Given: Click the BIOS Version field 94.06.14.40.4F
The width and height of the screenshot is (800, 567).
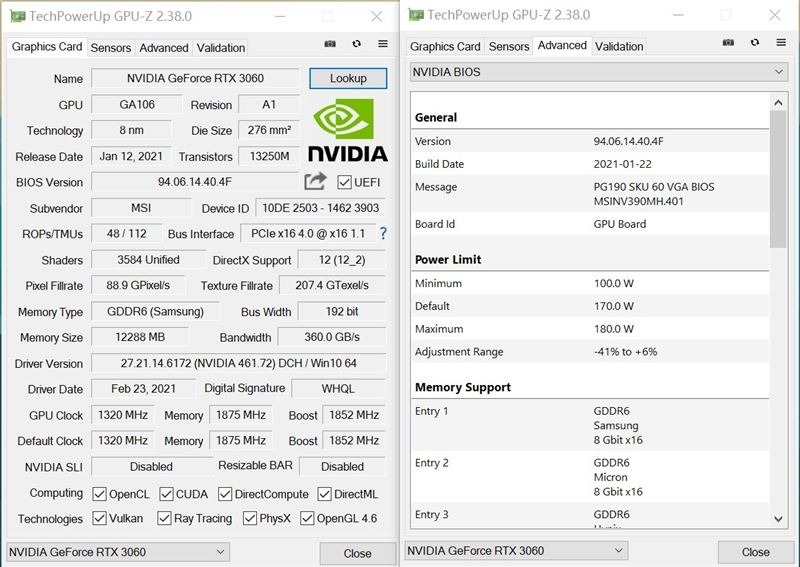Looking at the screenshot, I should 195,182.
